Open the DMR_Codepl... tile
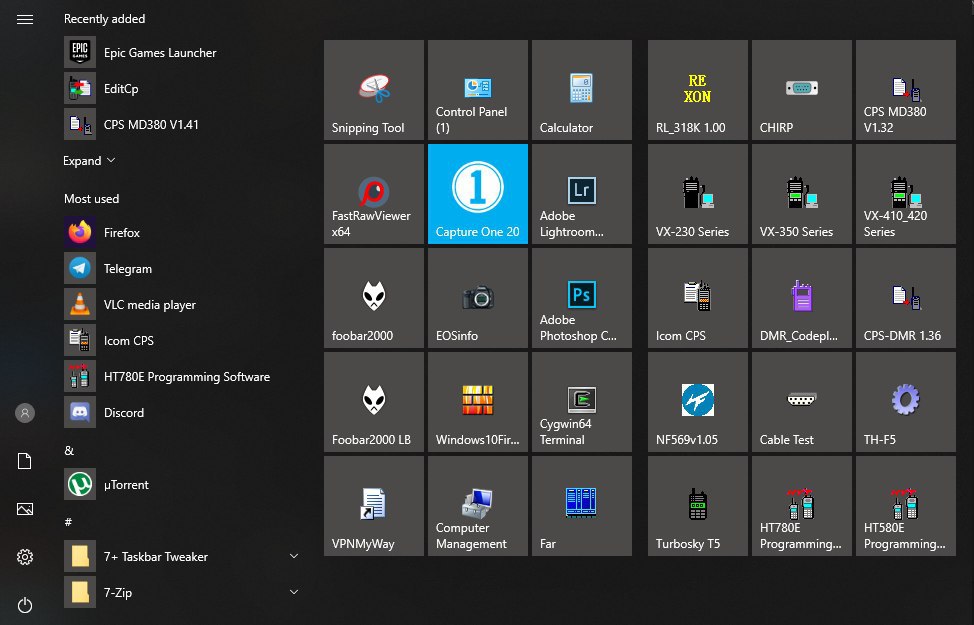974x625 pixels. (802, 298)
